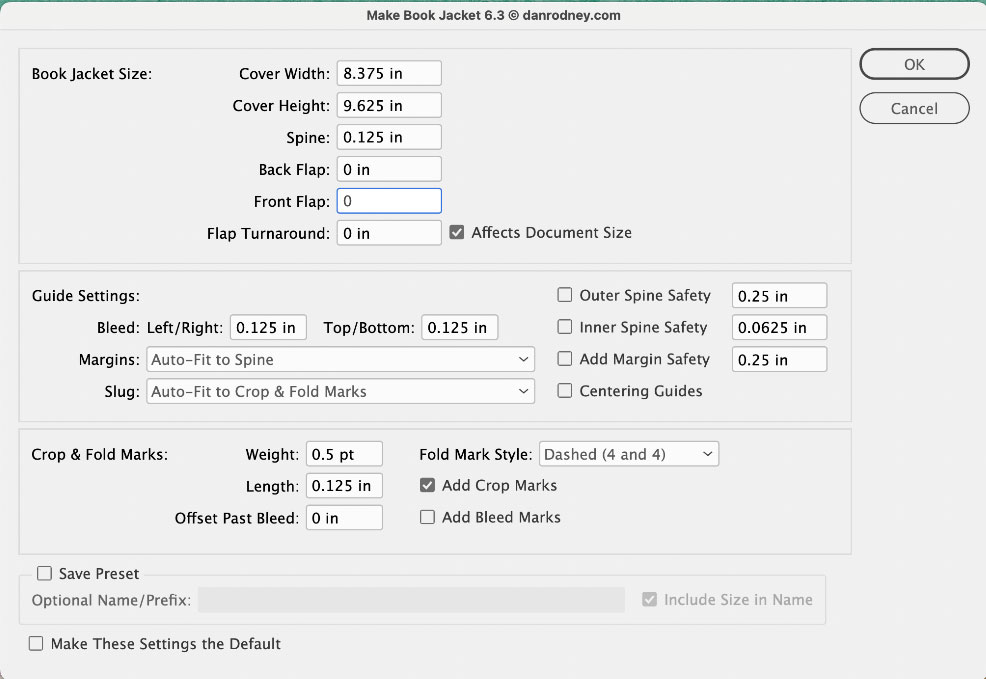Image resolution: width=986 pixels, height=679 pixels.
Task: Uncheck Add Crop Marks
Action: (427, 485)
